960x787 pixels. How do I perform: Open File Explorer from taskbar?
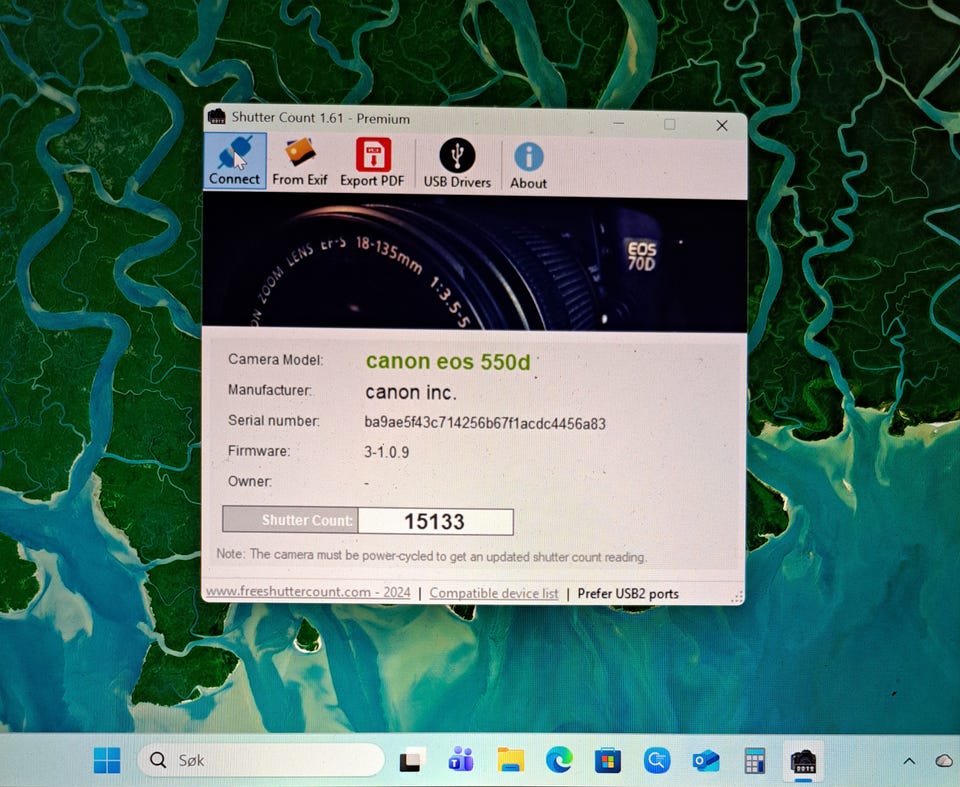coord(511,761)
